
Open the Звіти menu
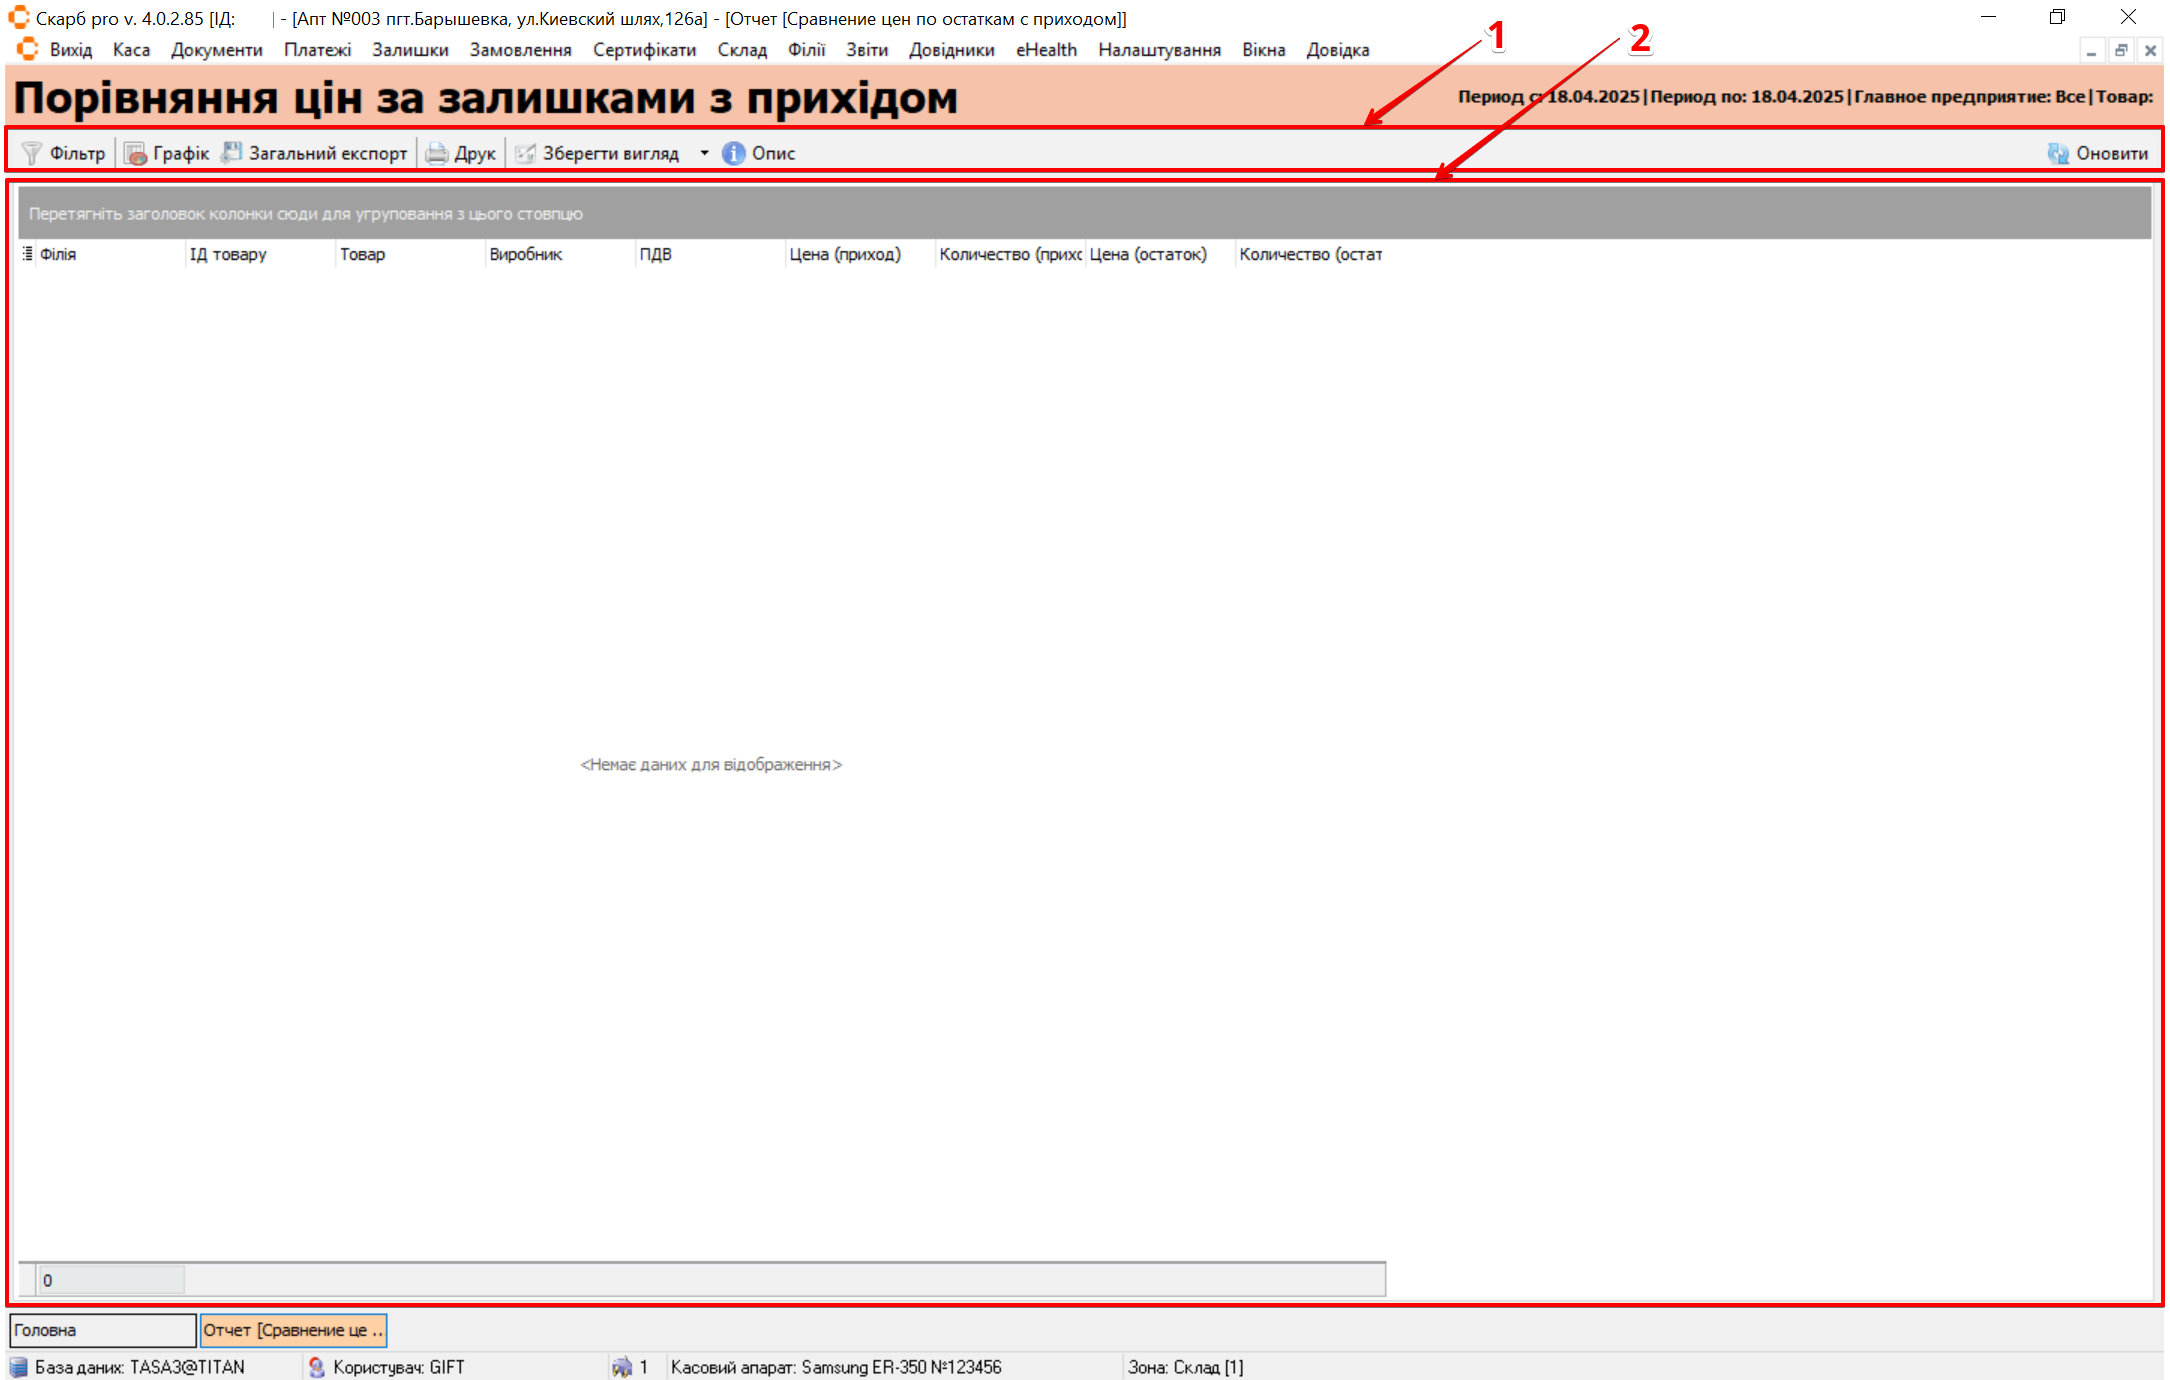point(866,50)
